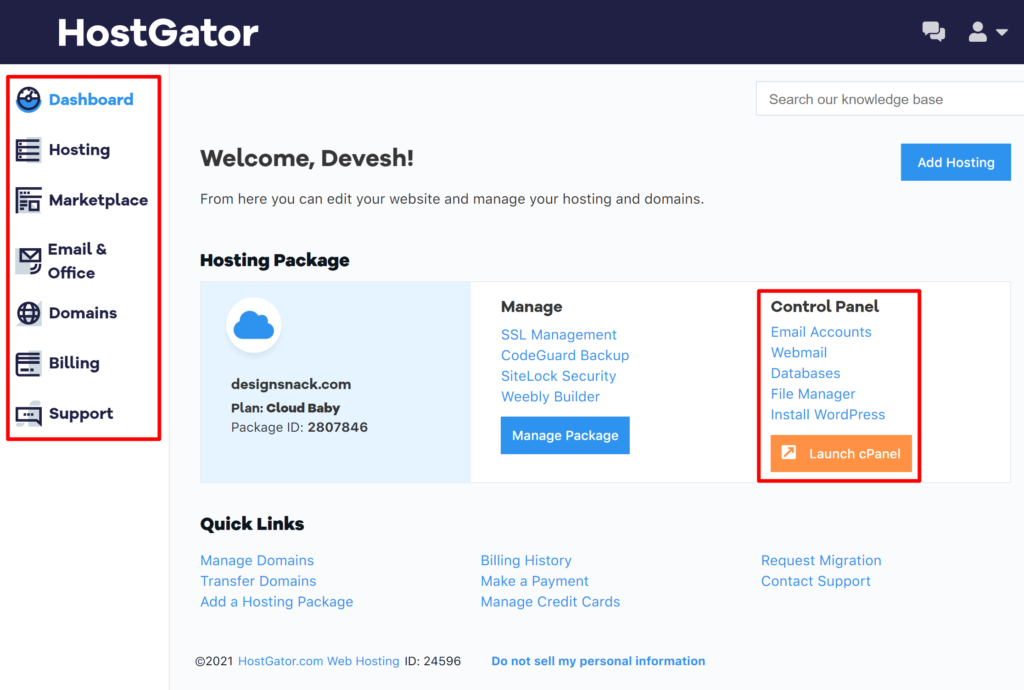Open Email & Office via its envelope icon
Viewport: 1024px width, 690px height.
[28, 260]
